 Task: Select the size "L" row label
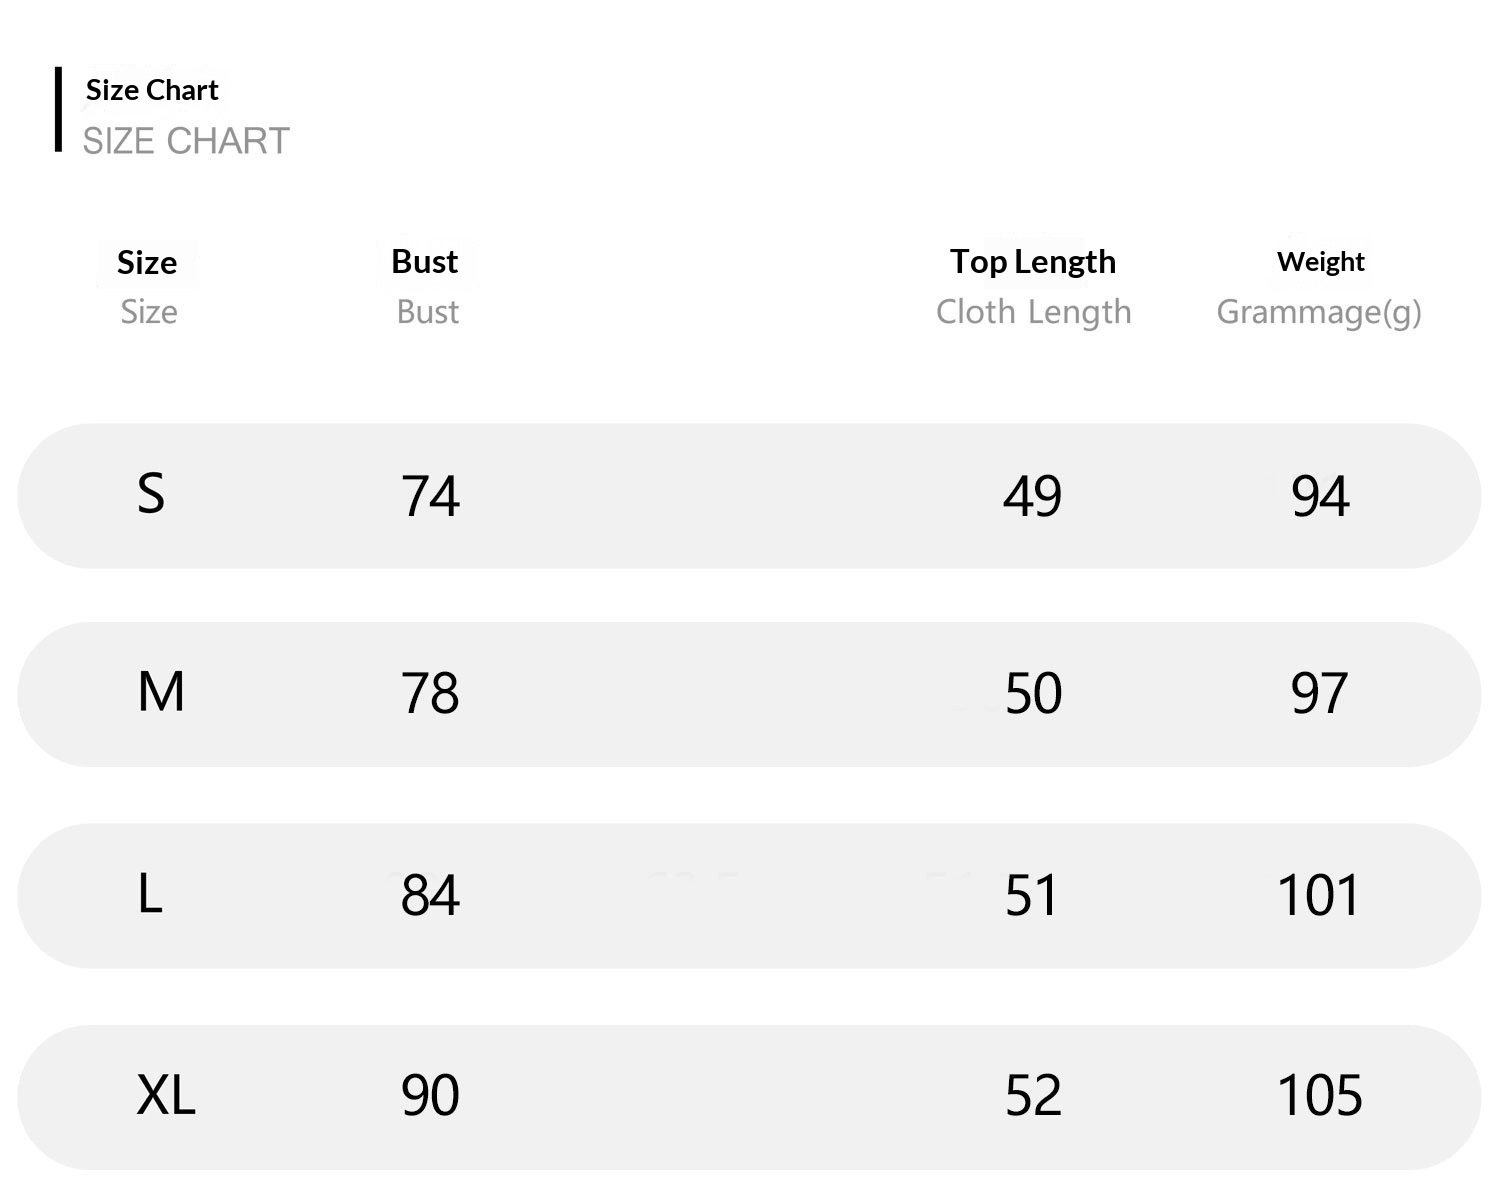pos(150,893)
